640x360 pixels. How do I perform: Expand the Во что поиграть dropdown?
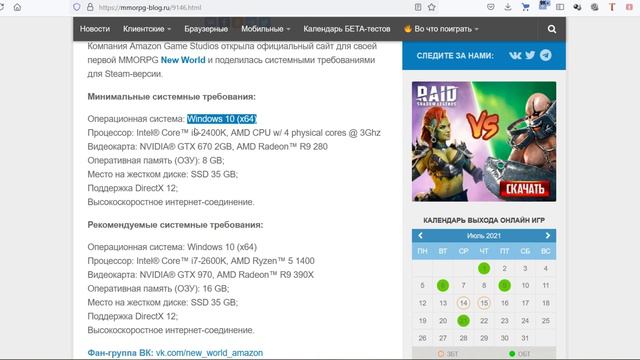point(441,29)
